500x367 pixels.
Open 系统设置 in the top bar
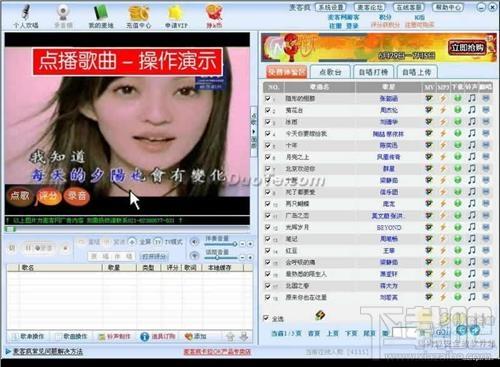pos(331,7)
